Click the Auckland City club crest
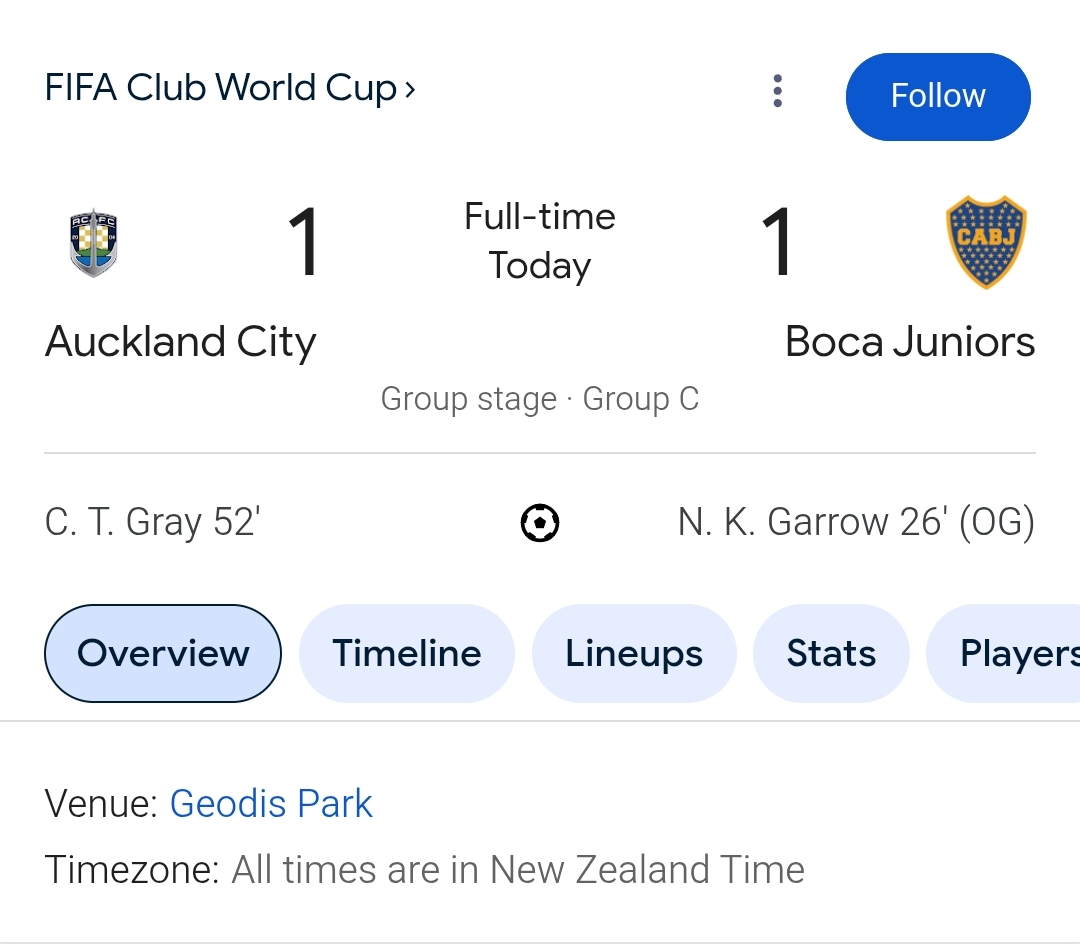Viewport: 1080px width, 944px height. point(94,243)
